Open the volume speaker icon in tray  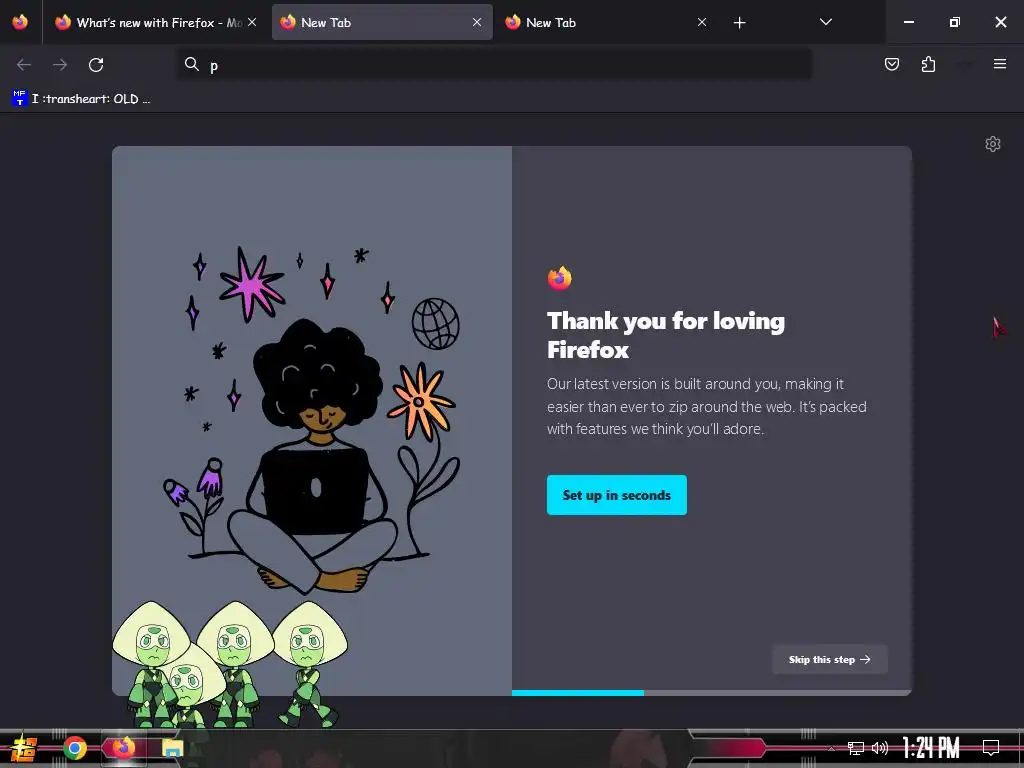[880, 748]
